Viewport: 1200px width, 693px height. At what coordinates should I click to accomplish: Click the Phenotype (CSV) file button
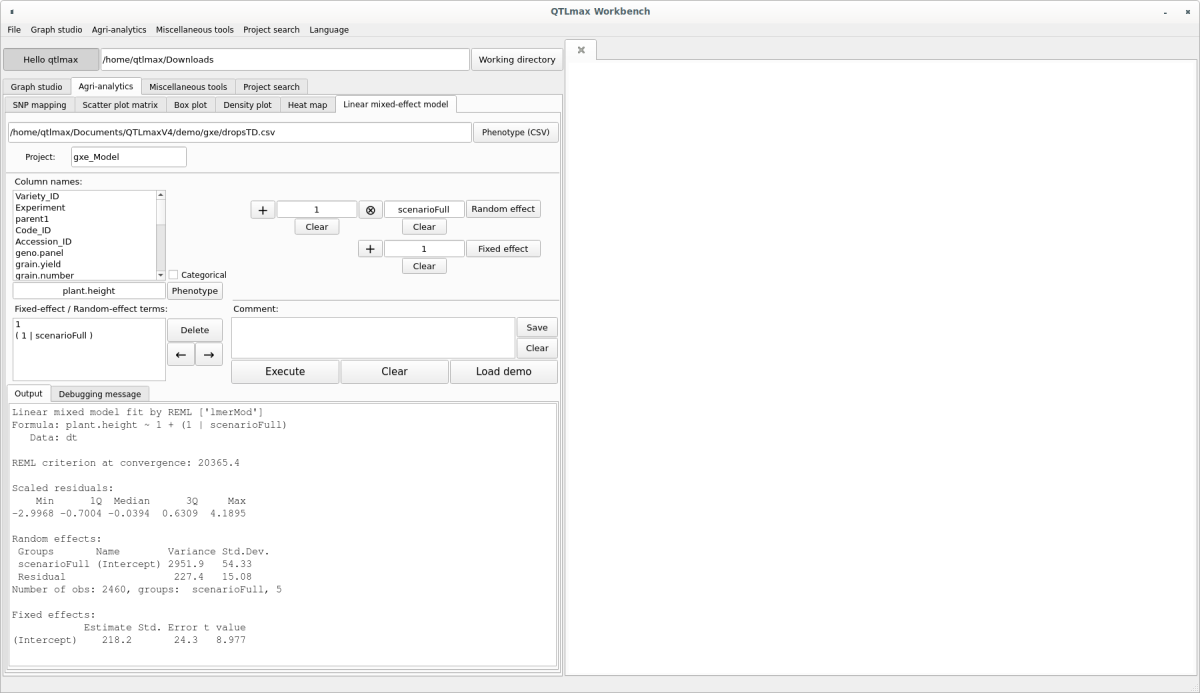click(x=515, y=132)
